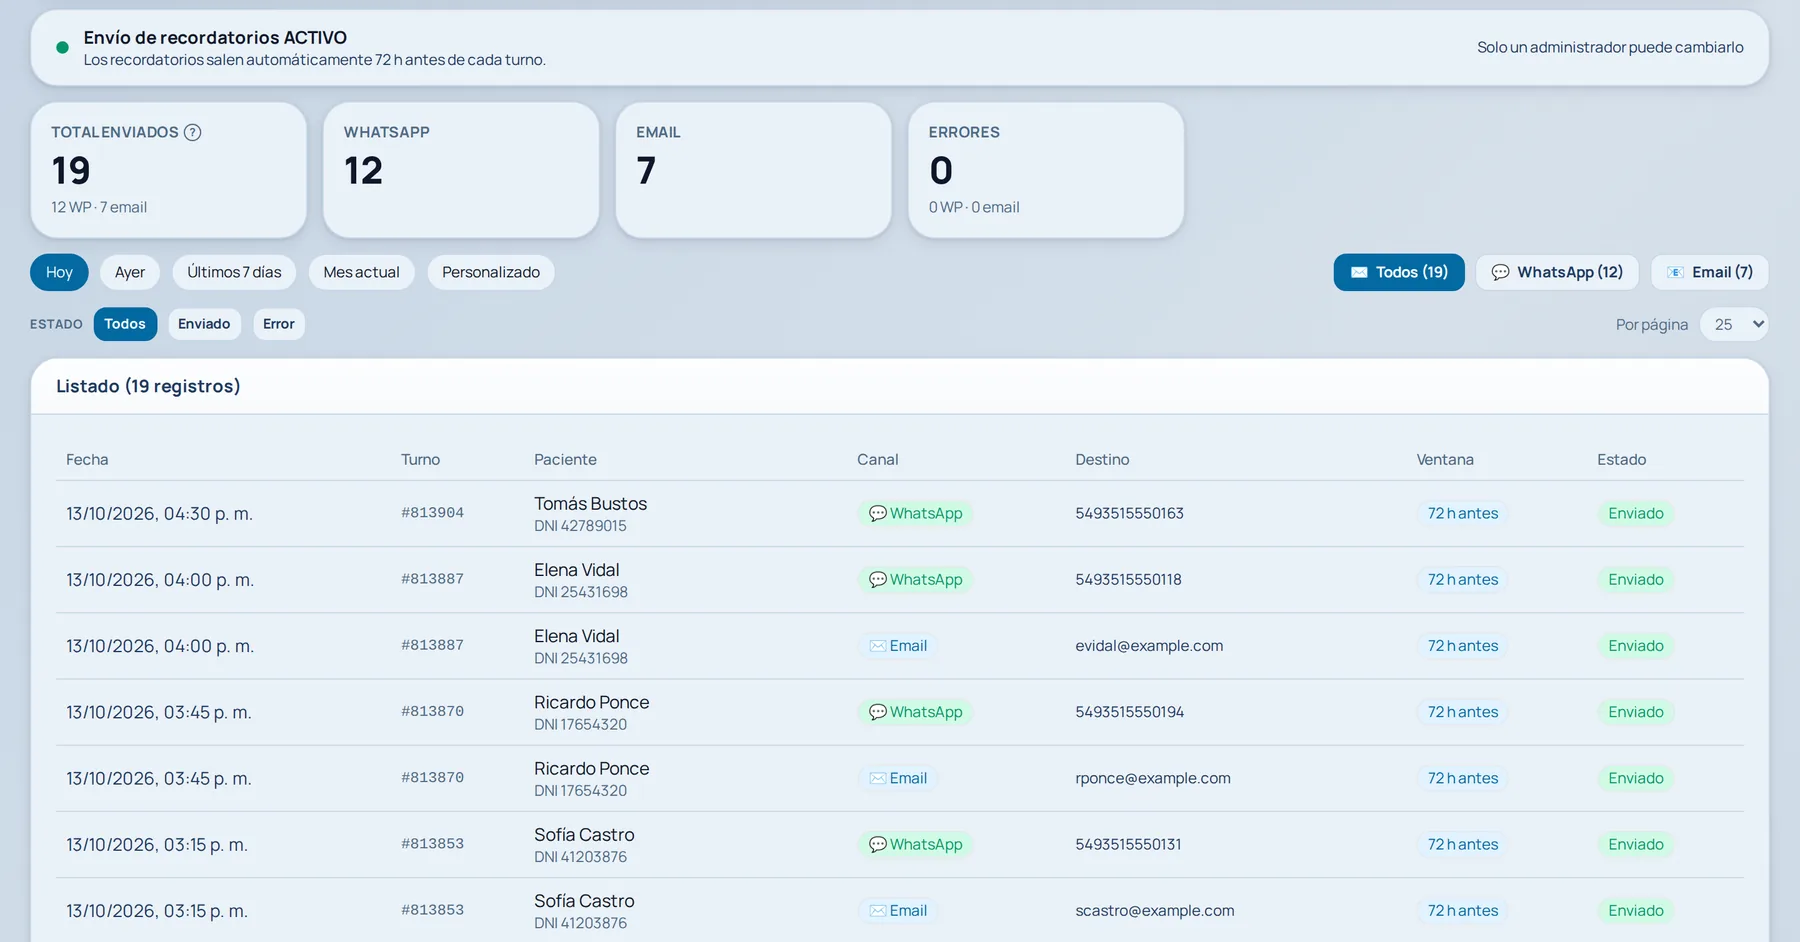Click the Canal column header
This screenshot has height=942, width=1800.
coord(878,460)
